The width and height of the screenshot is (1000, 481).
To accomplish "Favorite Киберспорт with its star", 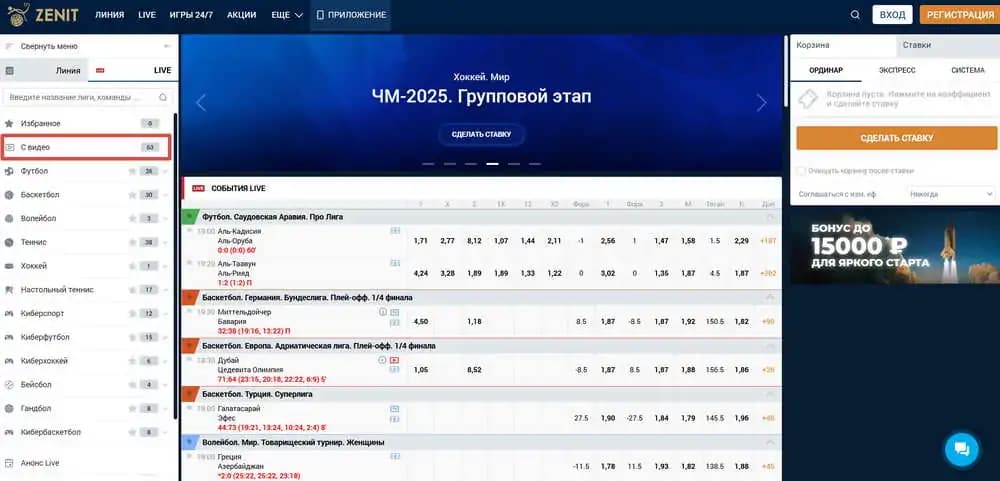I will point(132,313).
